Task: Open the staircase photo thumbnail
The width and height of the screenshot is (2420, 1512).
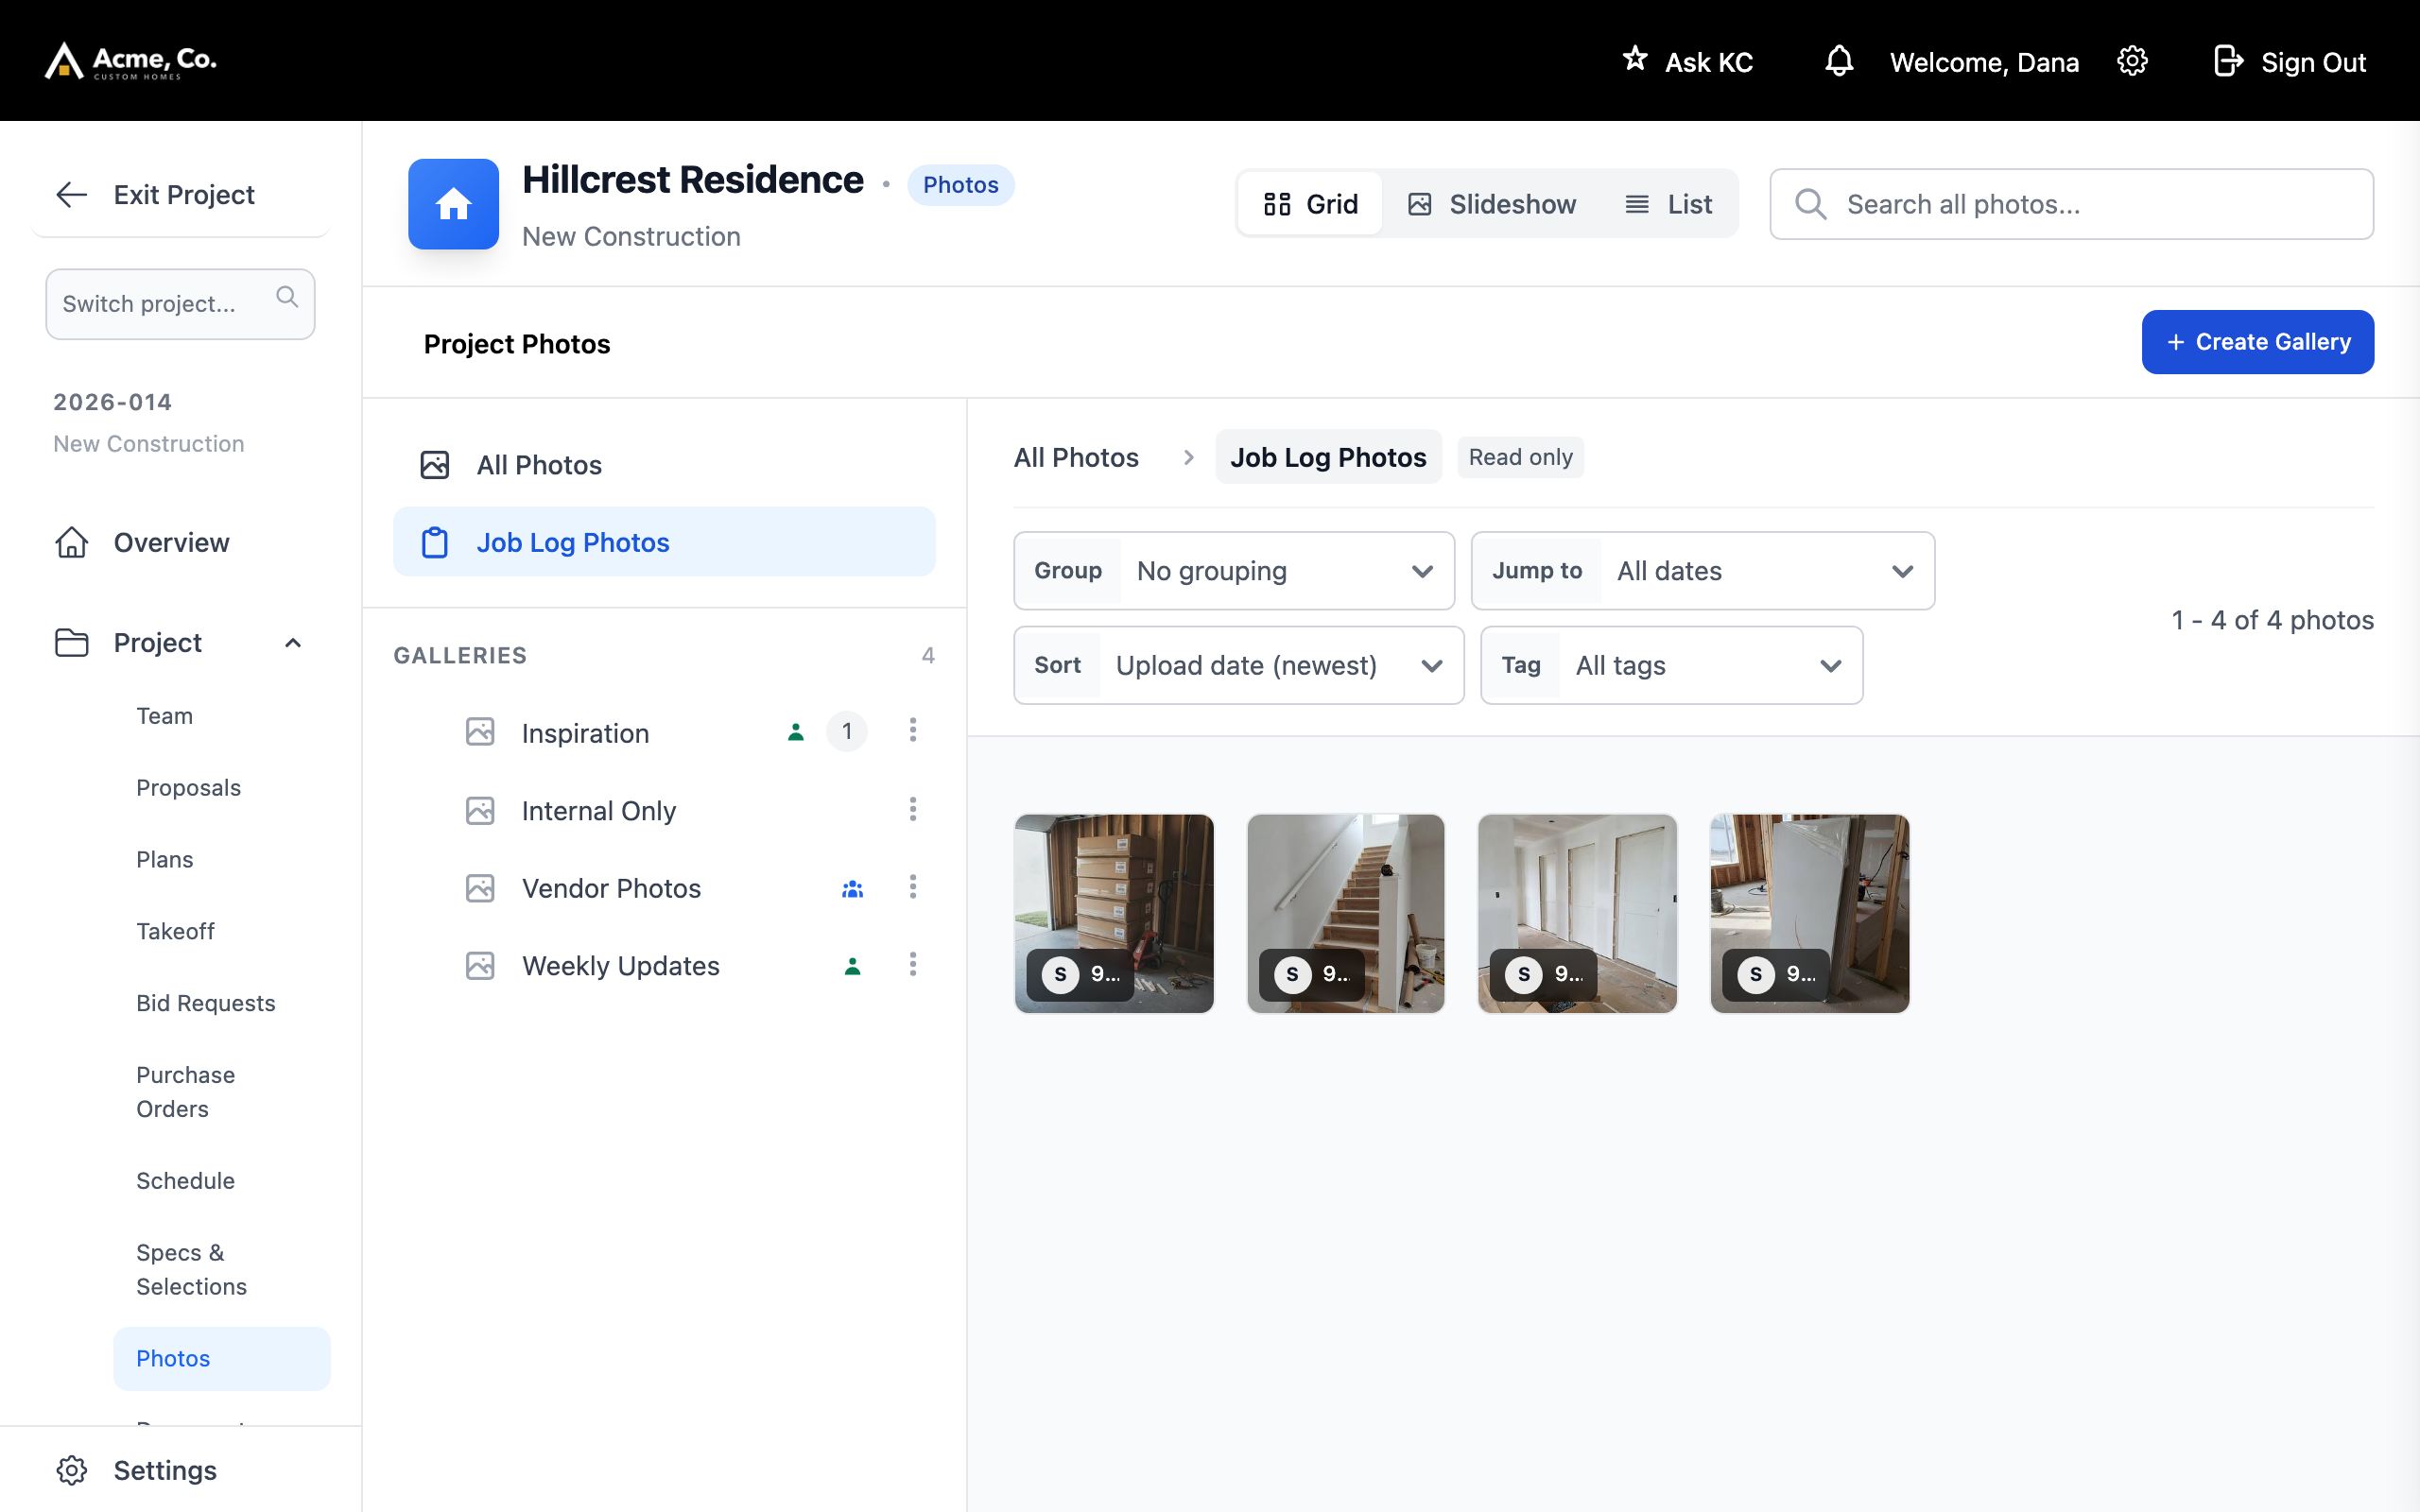Action: (1345, 913)
